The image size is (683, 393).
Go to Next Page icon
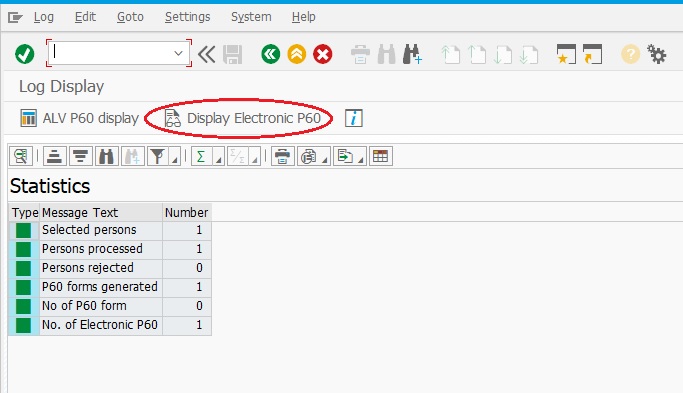point(503,54)
